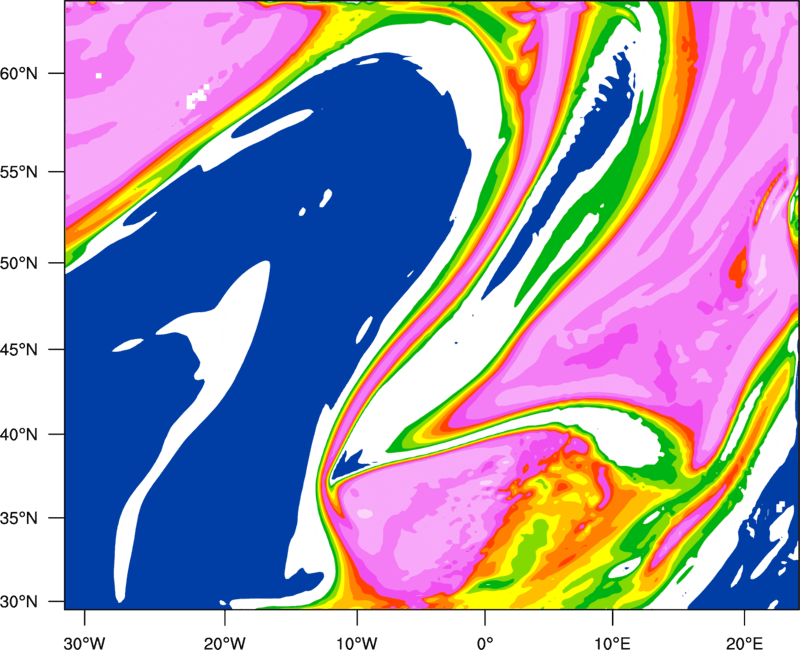Viewport: 800px width, 650px height.
Task: Click the 60°N latitude label
Action: tap(19, 73)
